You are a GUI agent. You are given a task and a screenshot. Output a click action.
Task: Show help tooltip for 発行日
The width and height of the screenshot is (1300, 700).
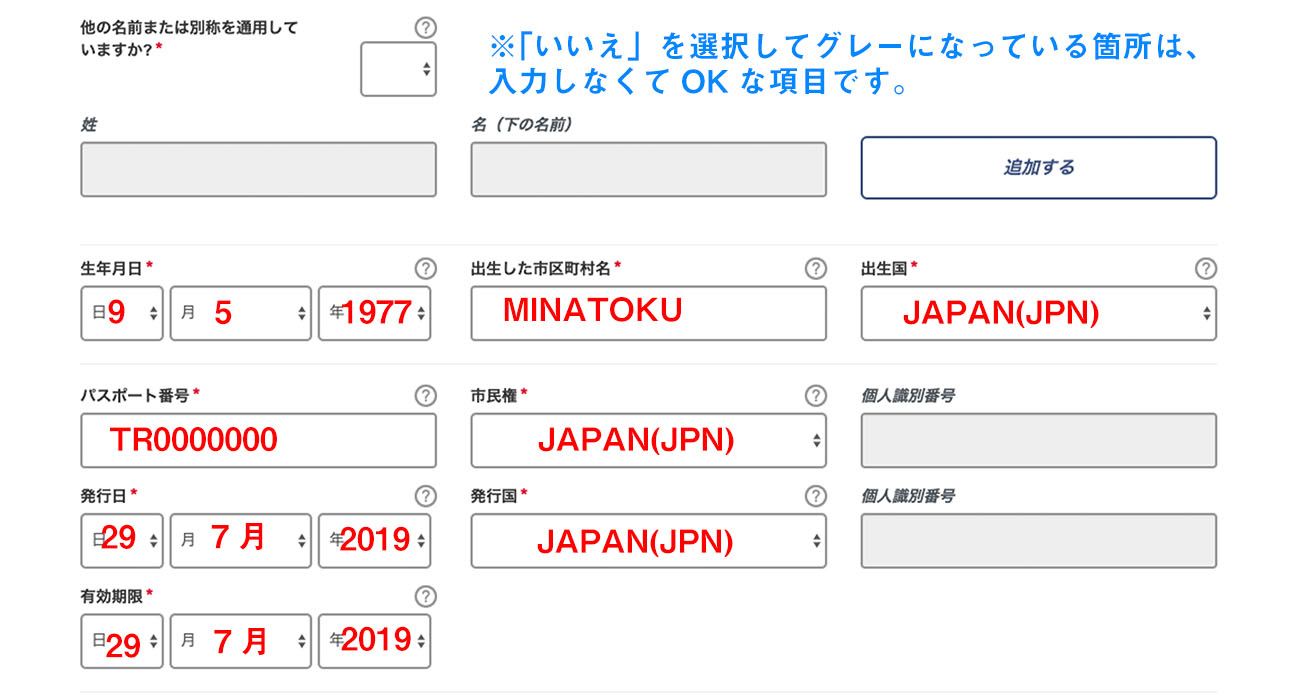(425, 496)
